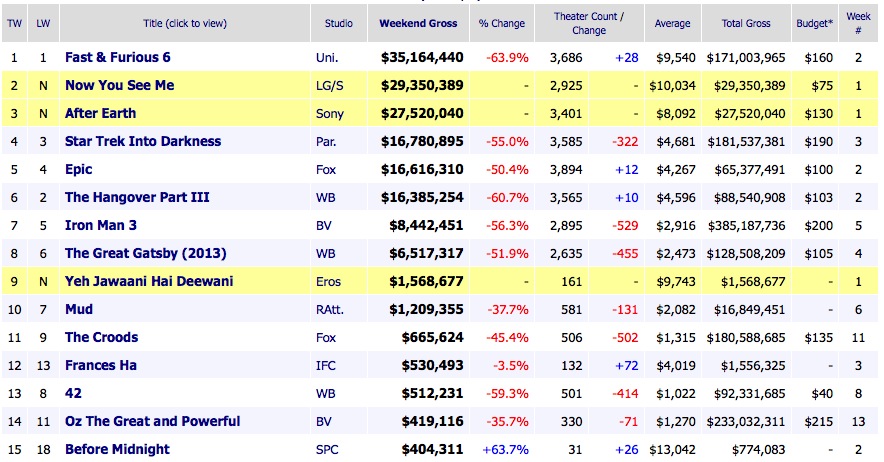
Task: Open the Fast & Furious 6 title link
Action: (x=117, y=58)
